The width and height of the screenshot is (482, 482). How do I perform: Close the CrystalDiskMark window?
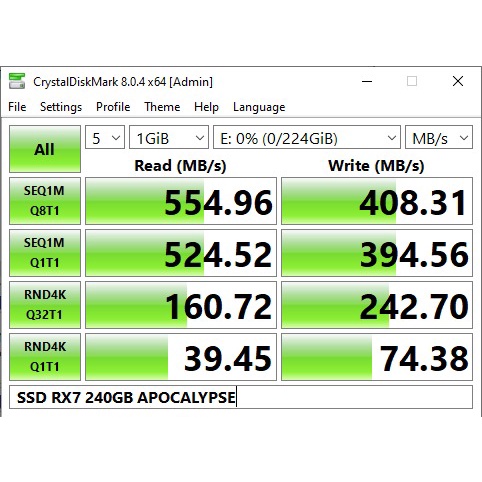click(458, 81)
